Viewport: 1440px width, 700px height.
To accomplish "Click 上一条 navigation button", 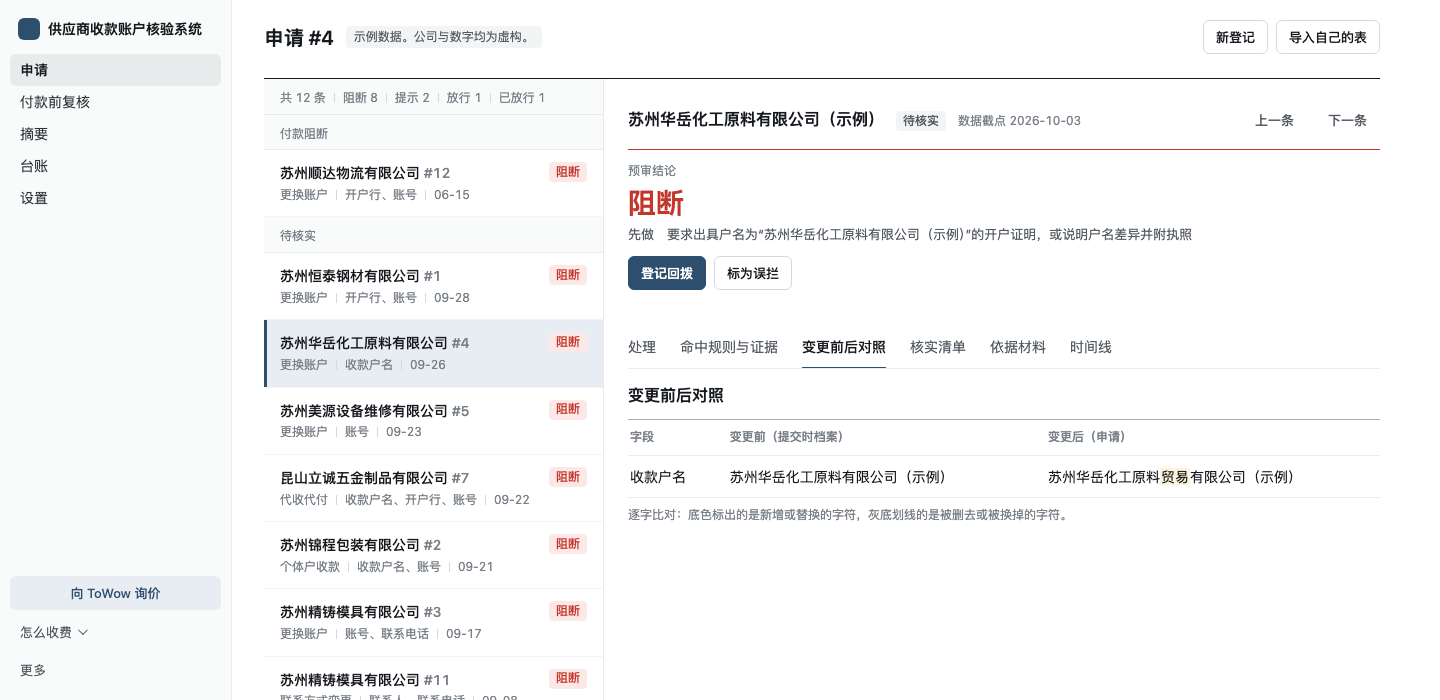I will pyautogui.click(x=1274, y=120).
